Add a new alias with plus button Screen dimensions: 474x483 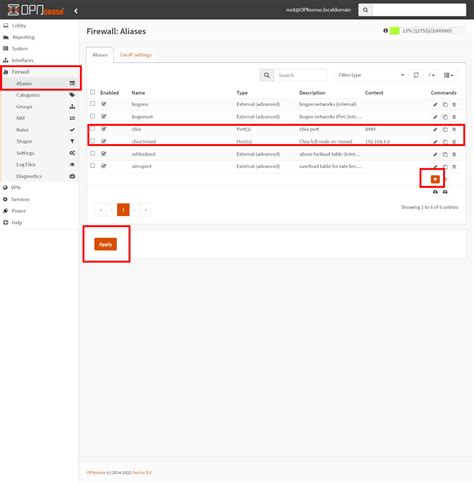coord(435,179)
